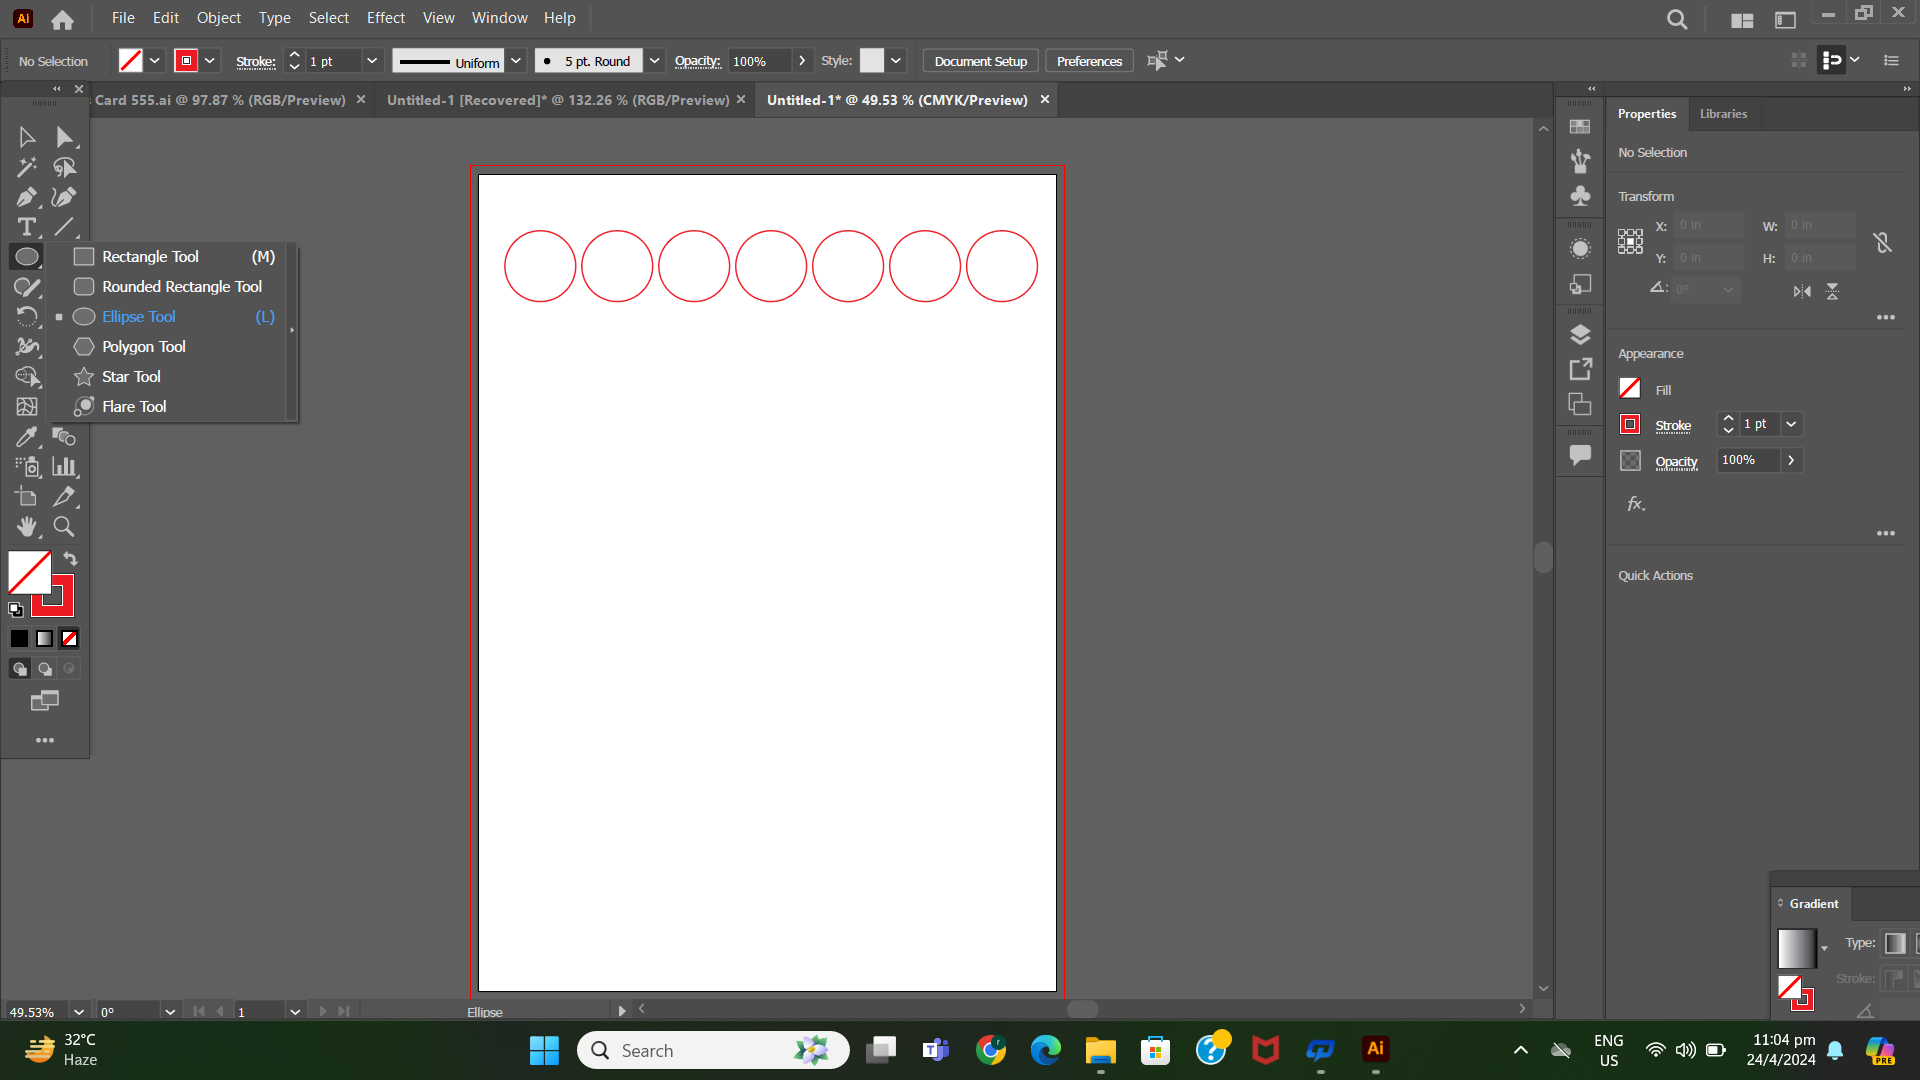1920x1080 pixels.
Task: Switch to Untitled-1 [Recovered] document tab
Action: tap(558, 100)
